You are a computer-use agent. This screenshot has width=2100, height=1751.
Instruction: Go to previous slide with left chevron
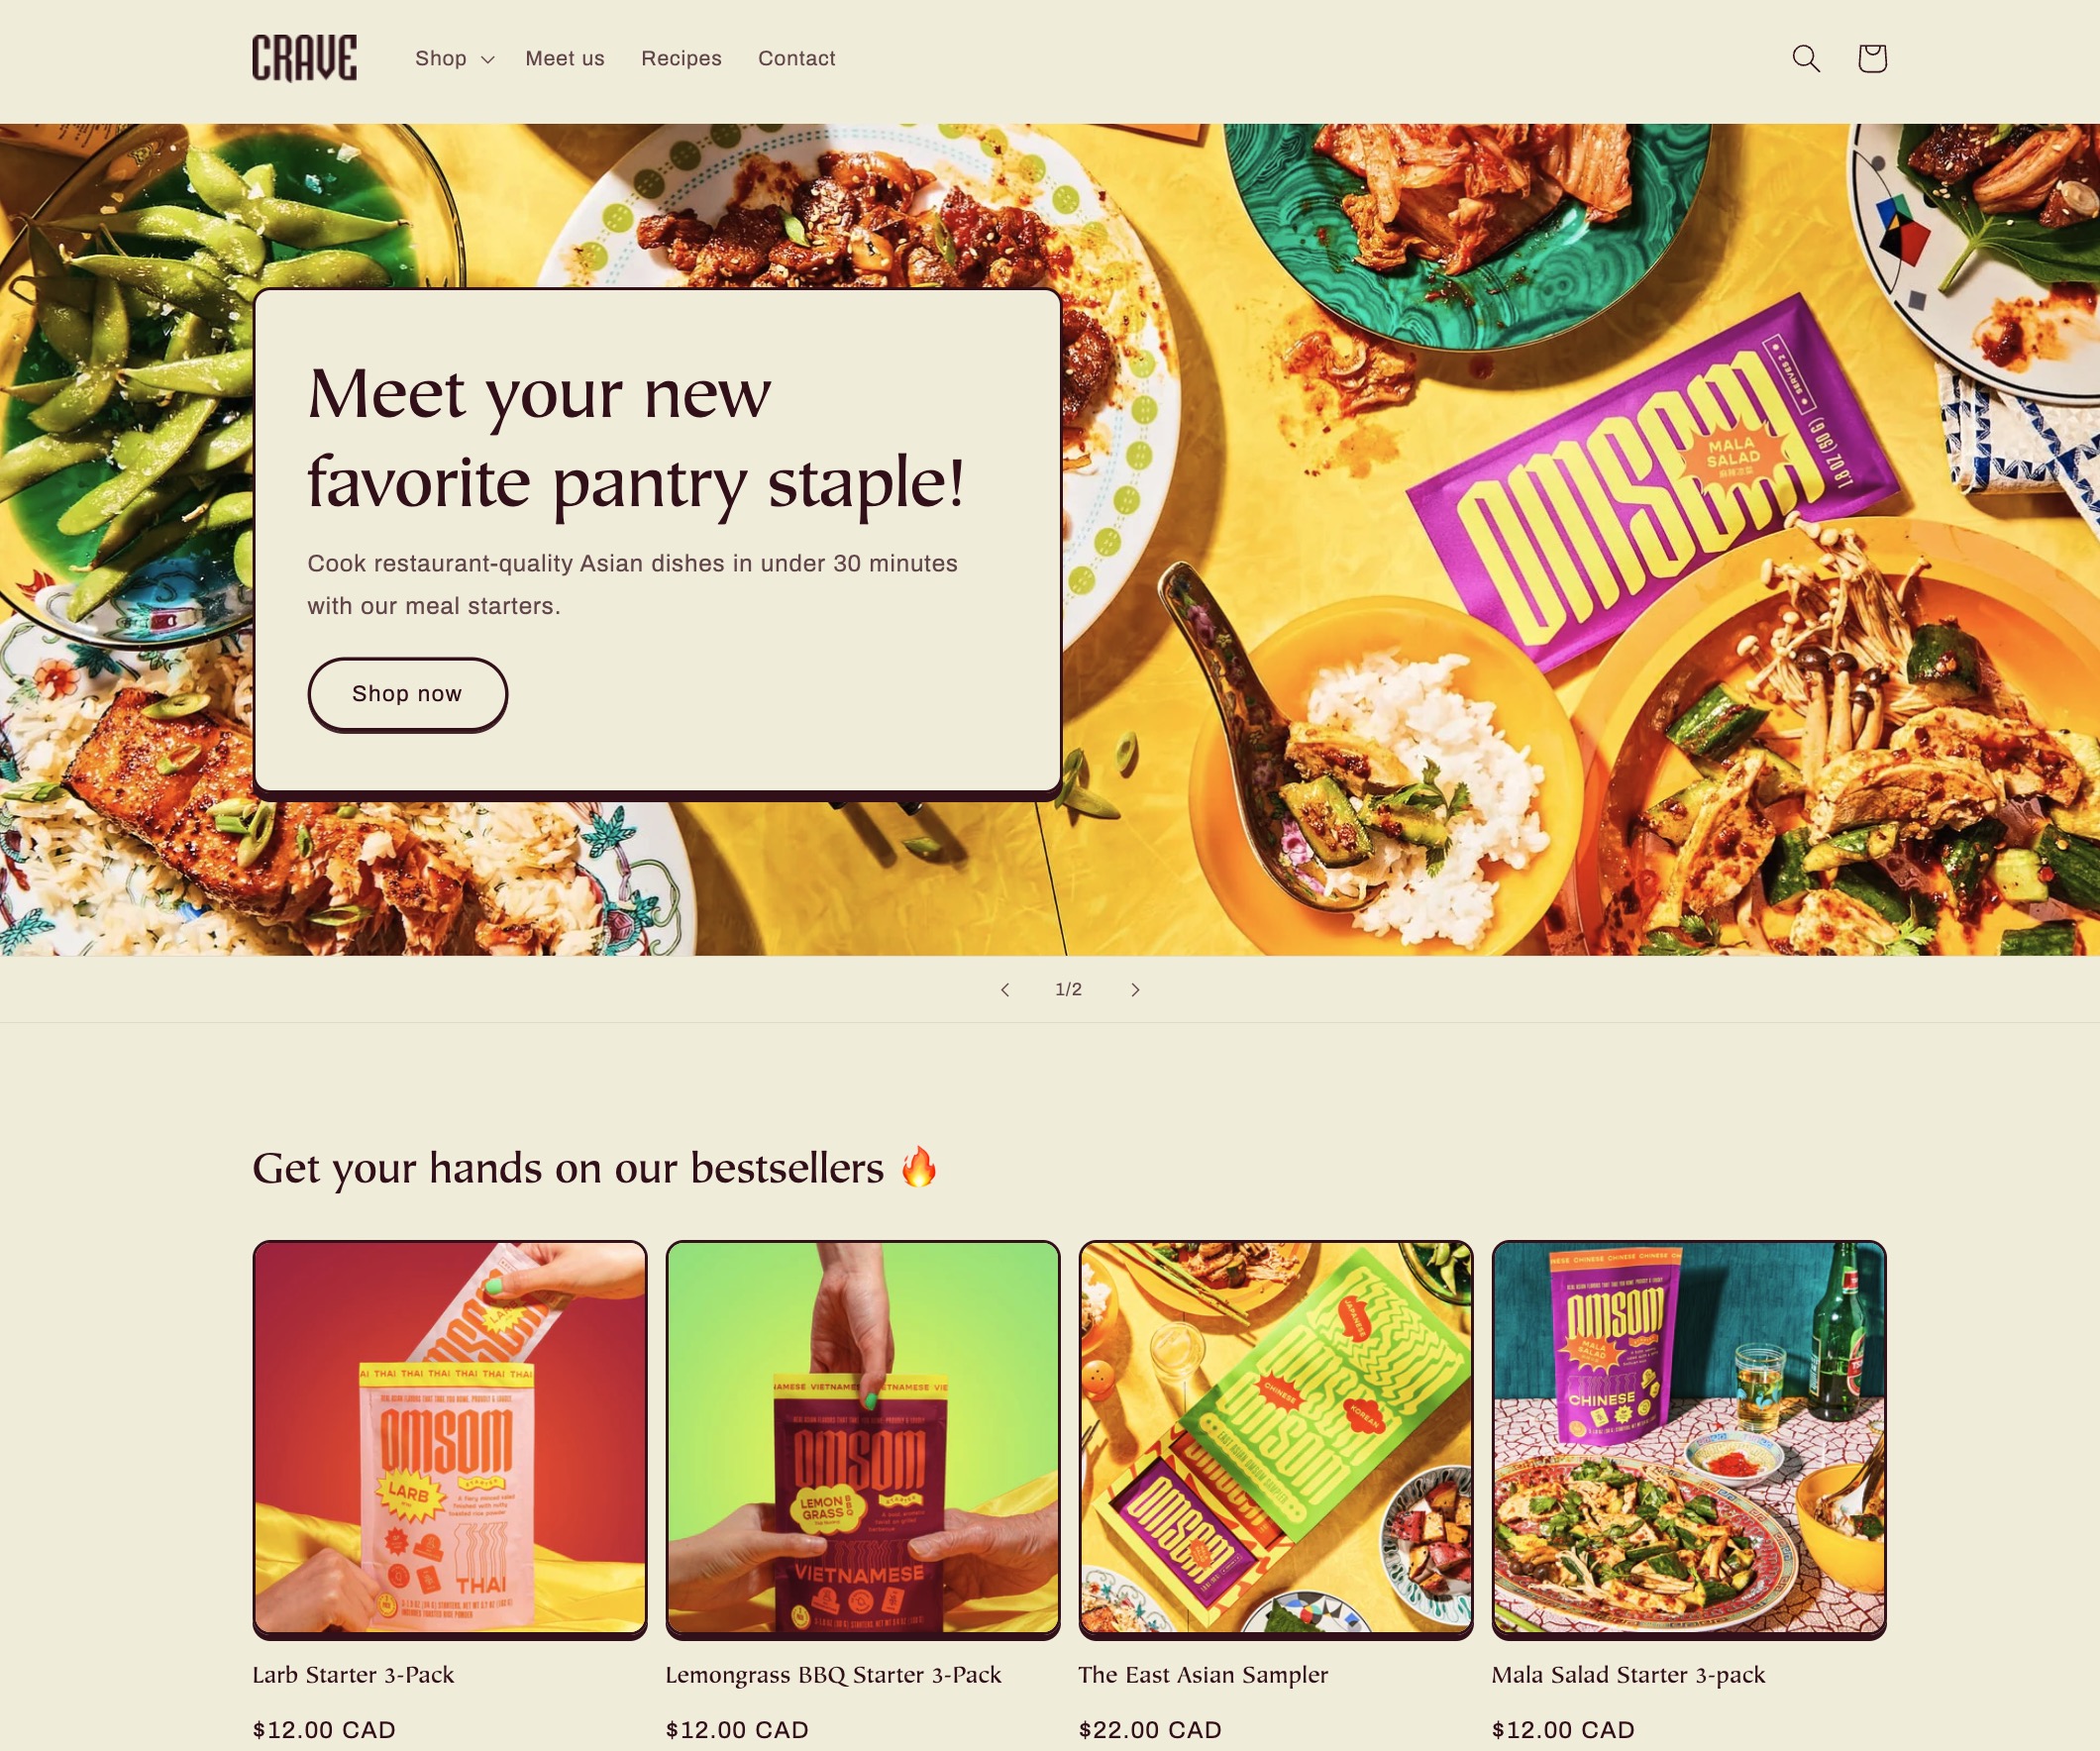(1005, 989)
